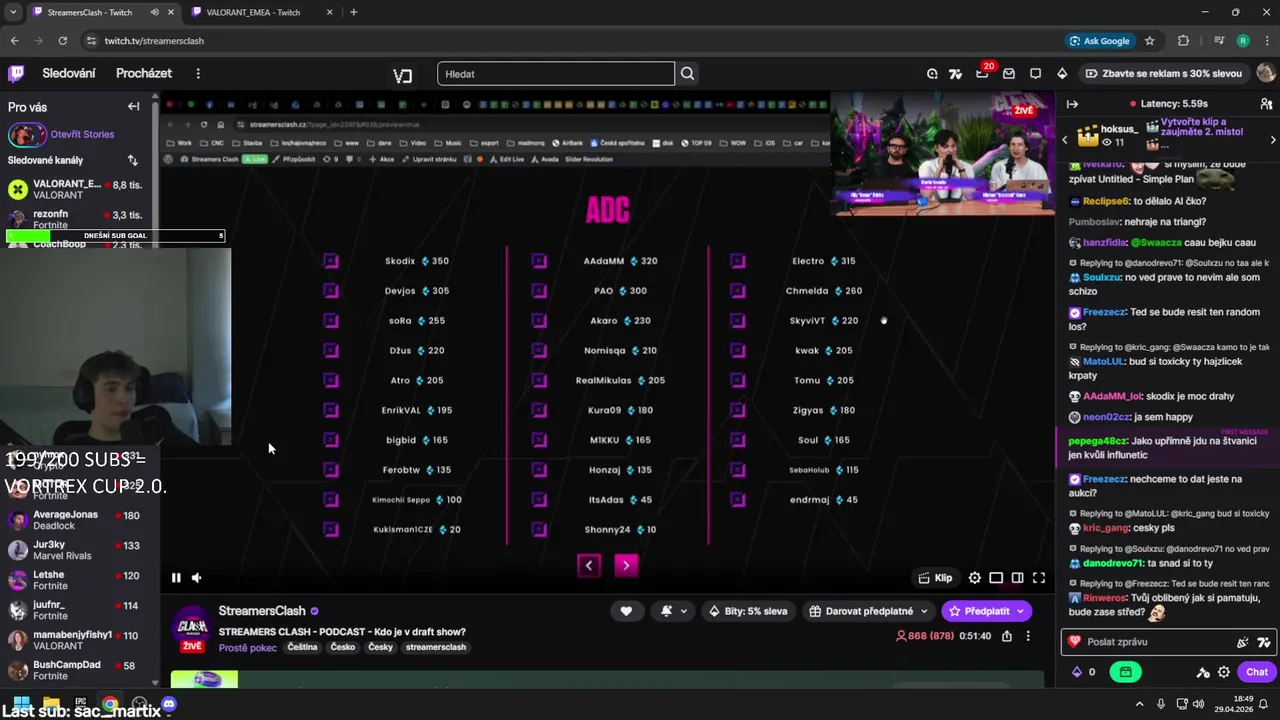The height and width of the screenshot is (720, 1280).
Task: Open notifications inbox showing 20 badge
Action: [982, 73]
